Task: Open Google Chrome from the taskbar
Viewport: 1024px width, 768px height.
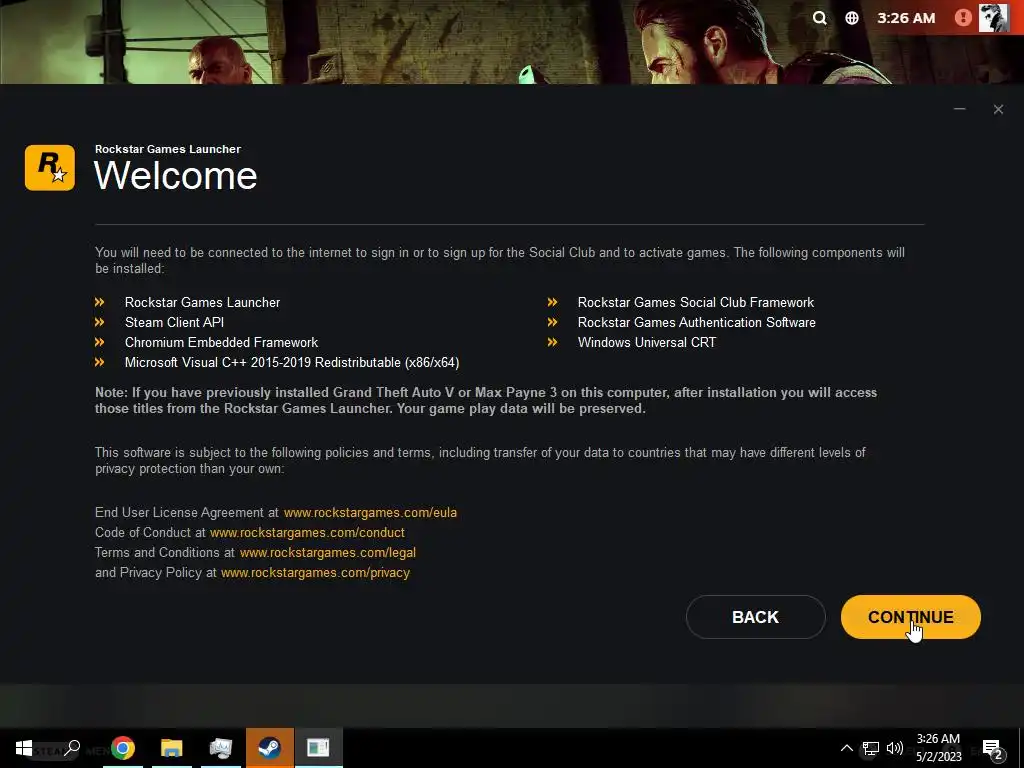Action: click(x=122, y=748)
